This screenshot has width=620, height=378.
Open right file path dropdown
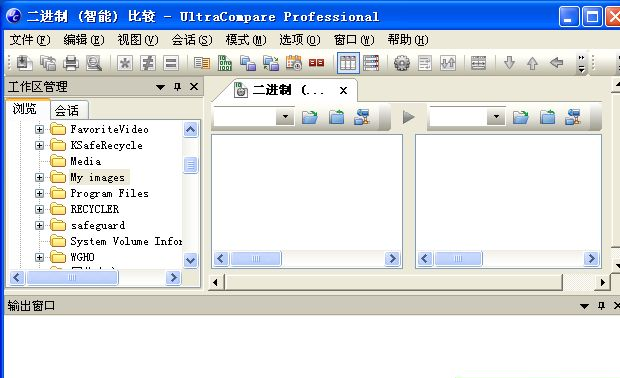(496, 117)
